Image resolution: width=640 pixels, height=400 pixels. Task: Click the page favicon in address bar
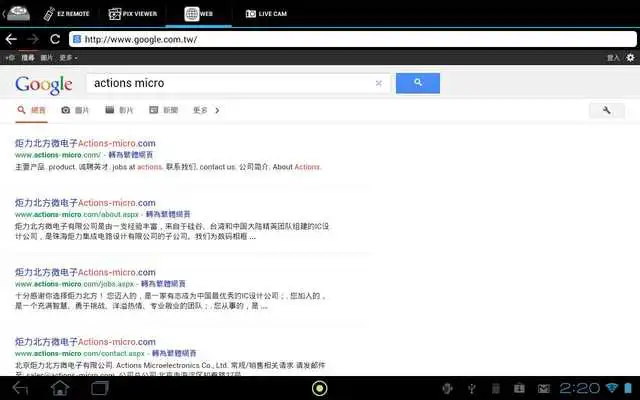[x=77, y=39]
